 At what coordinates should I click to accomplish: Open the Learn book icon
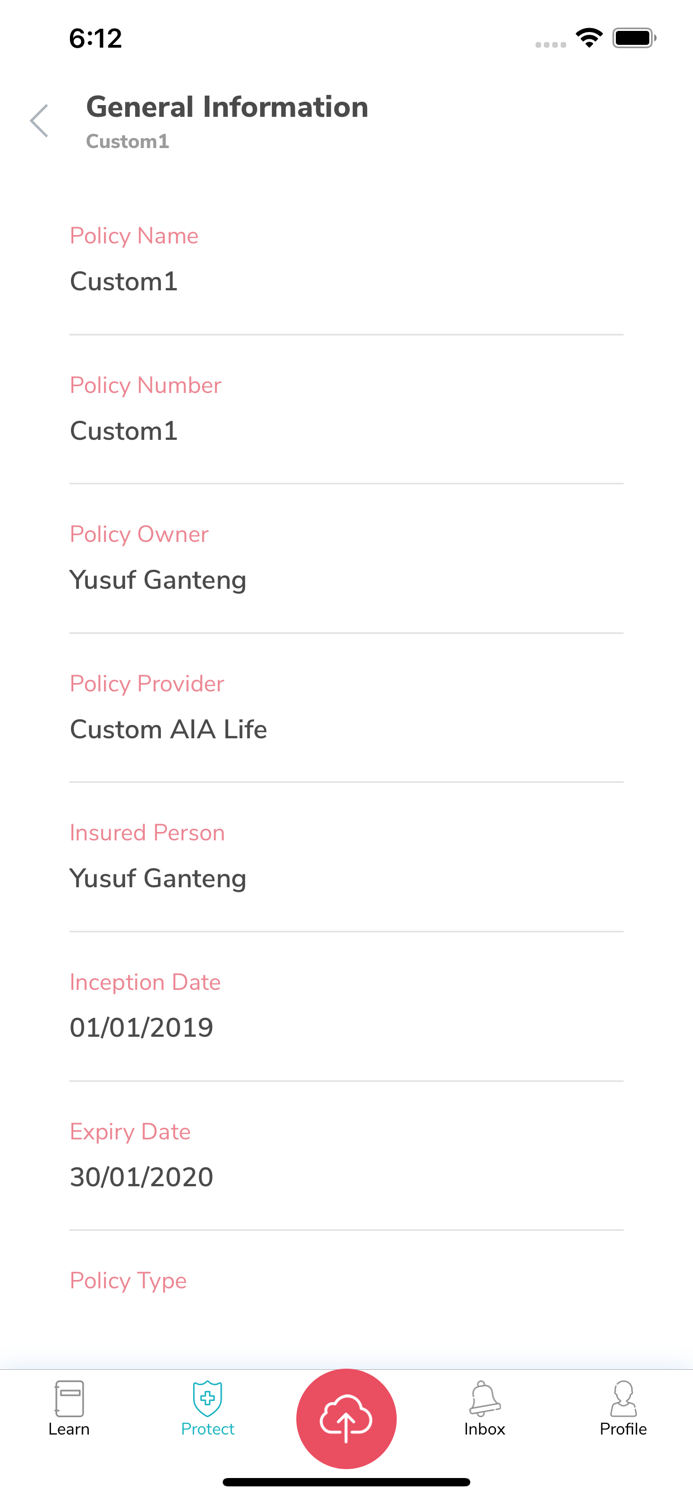click(x=69, y=1398)
